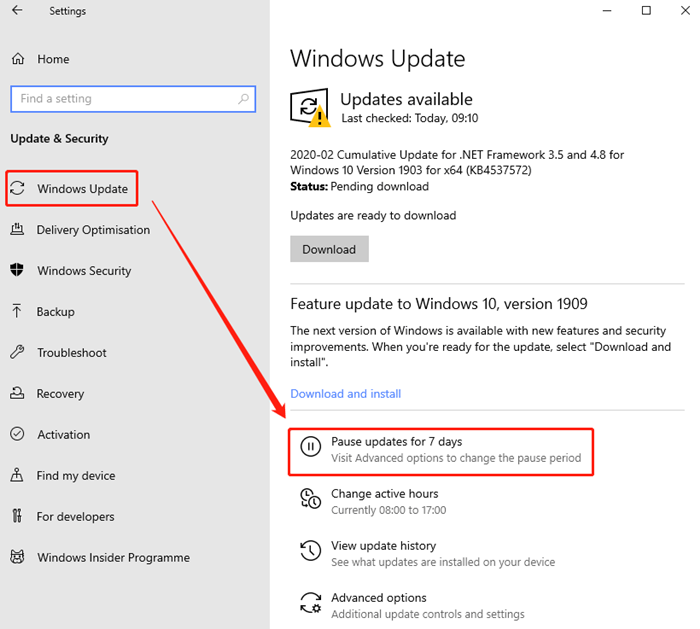The width and height of the screenshot is (700, 629).
Task: Maximize the Settings window
Action: point(646,10)
